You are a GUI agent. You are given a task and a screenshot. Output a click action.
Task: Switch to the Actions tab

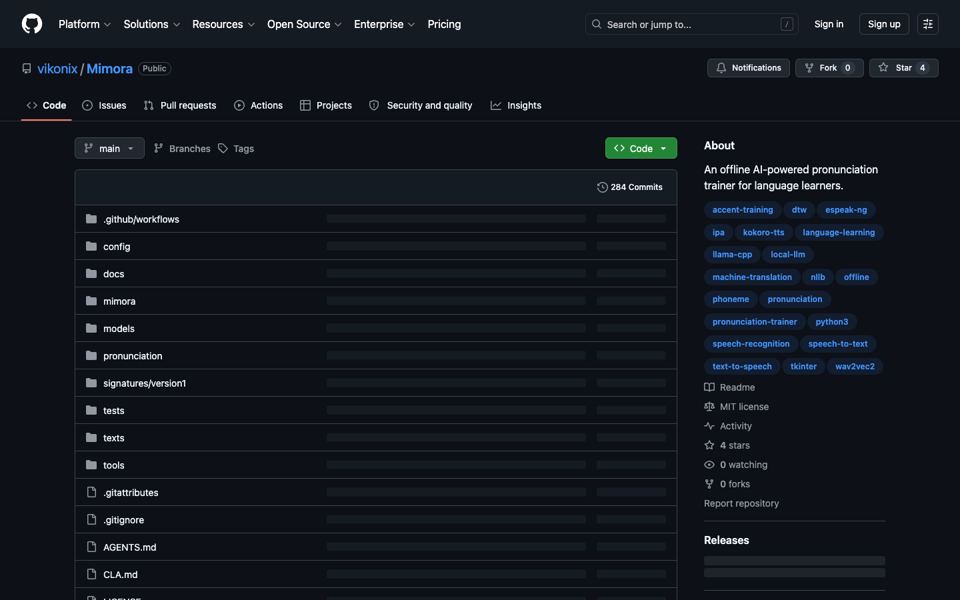[x=258, y=105]
